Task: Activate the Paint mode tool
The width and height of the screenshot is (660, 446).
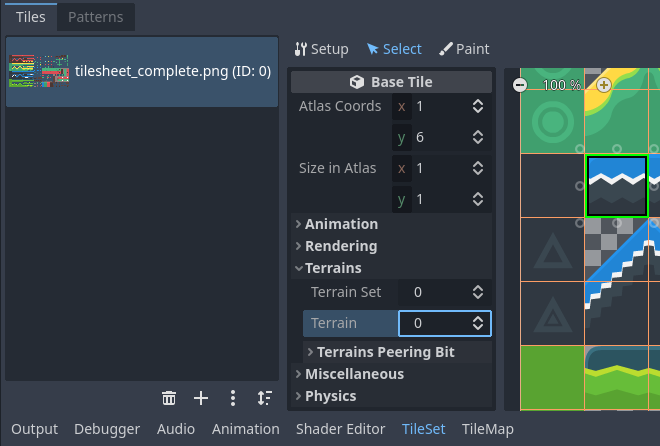Action: (464, 49)
